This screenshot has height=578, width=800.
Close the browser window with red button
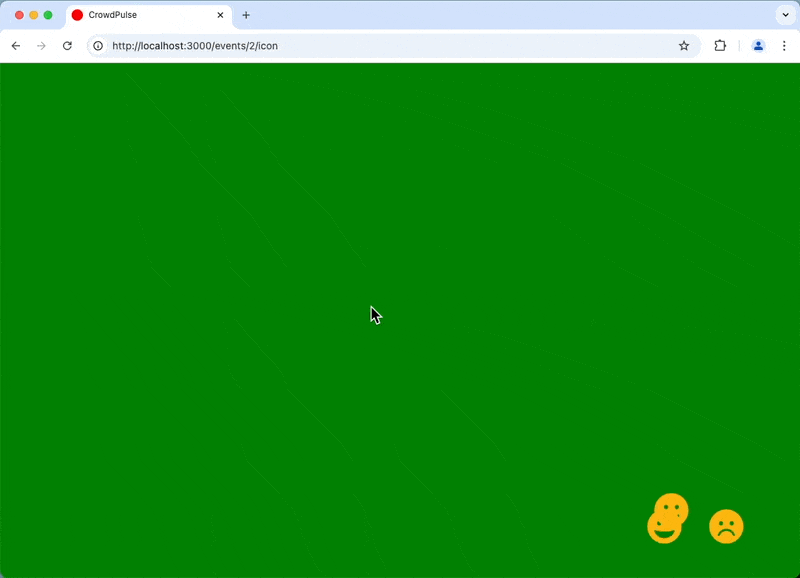click(x=19, y=15)
